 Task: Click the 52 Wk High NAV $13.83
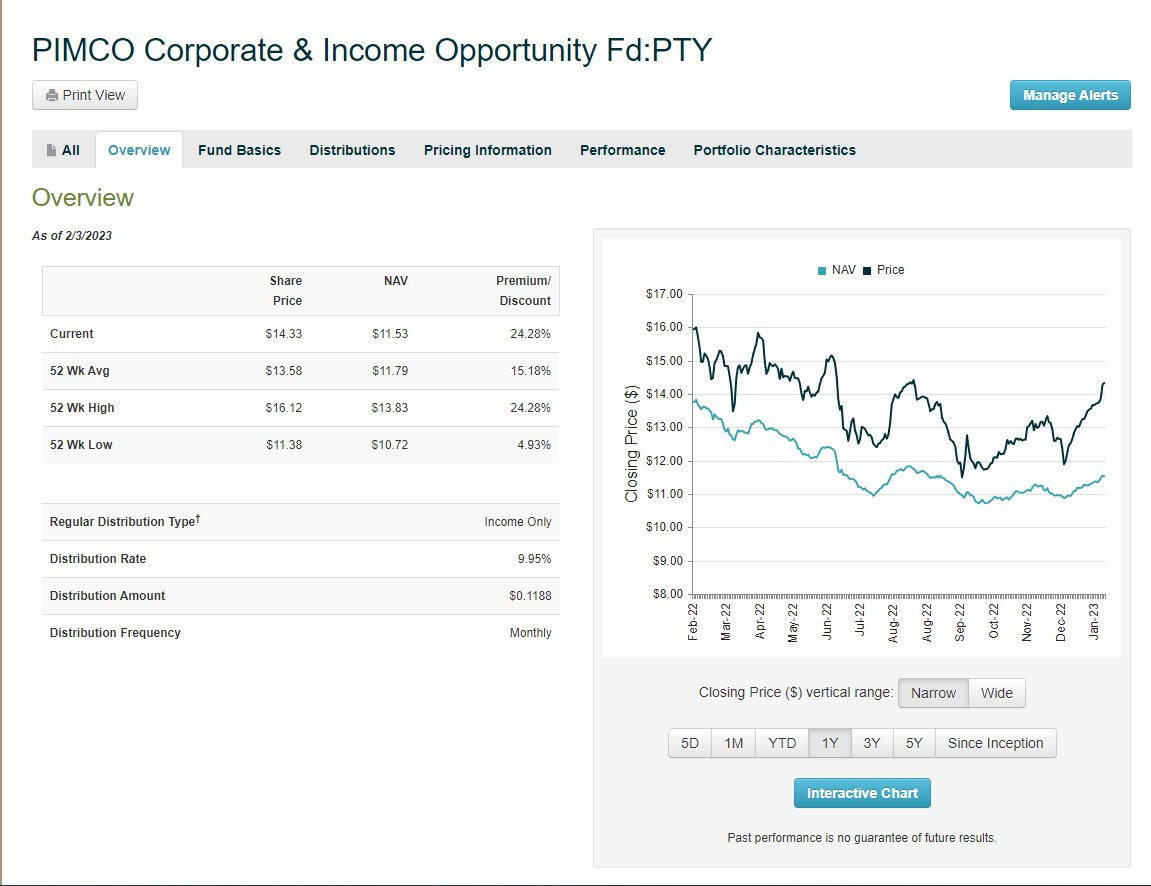coord(390,407)
